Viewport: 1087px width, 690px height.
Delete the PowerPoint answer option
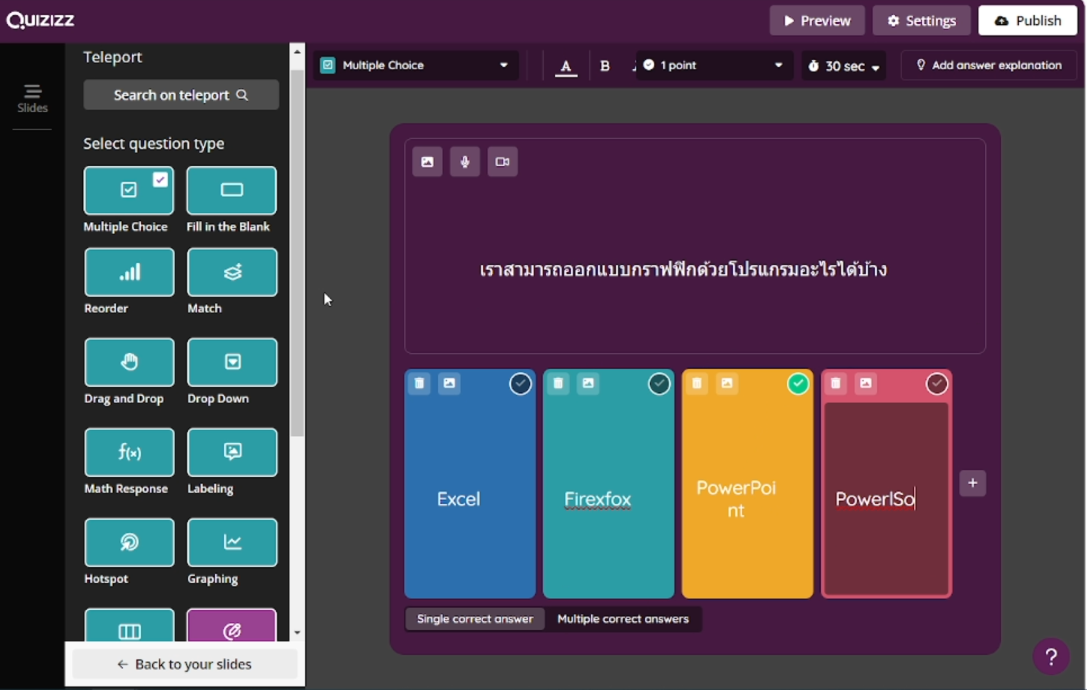[697, 383]
